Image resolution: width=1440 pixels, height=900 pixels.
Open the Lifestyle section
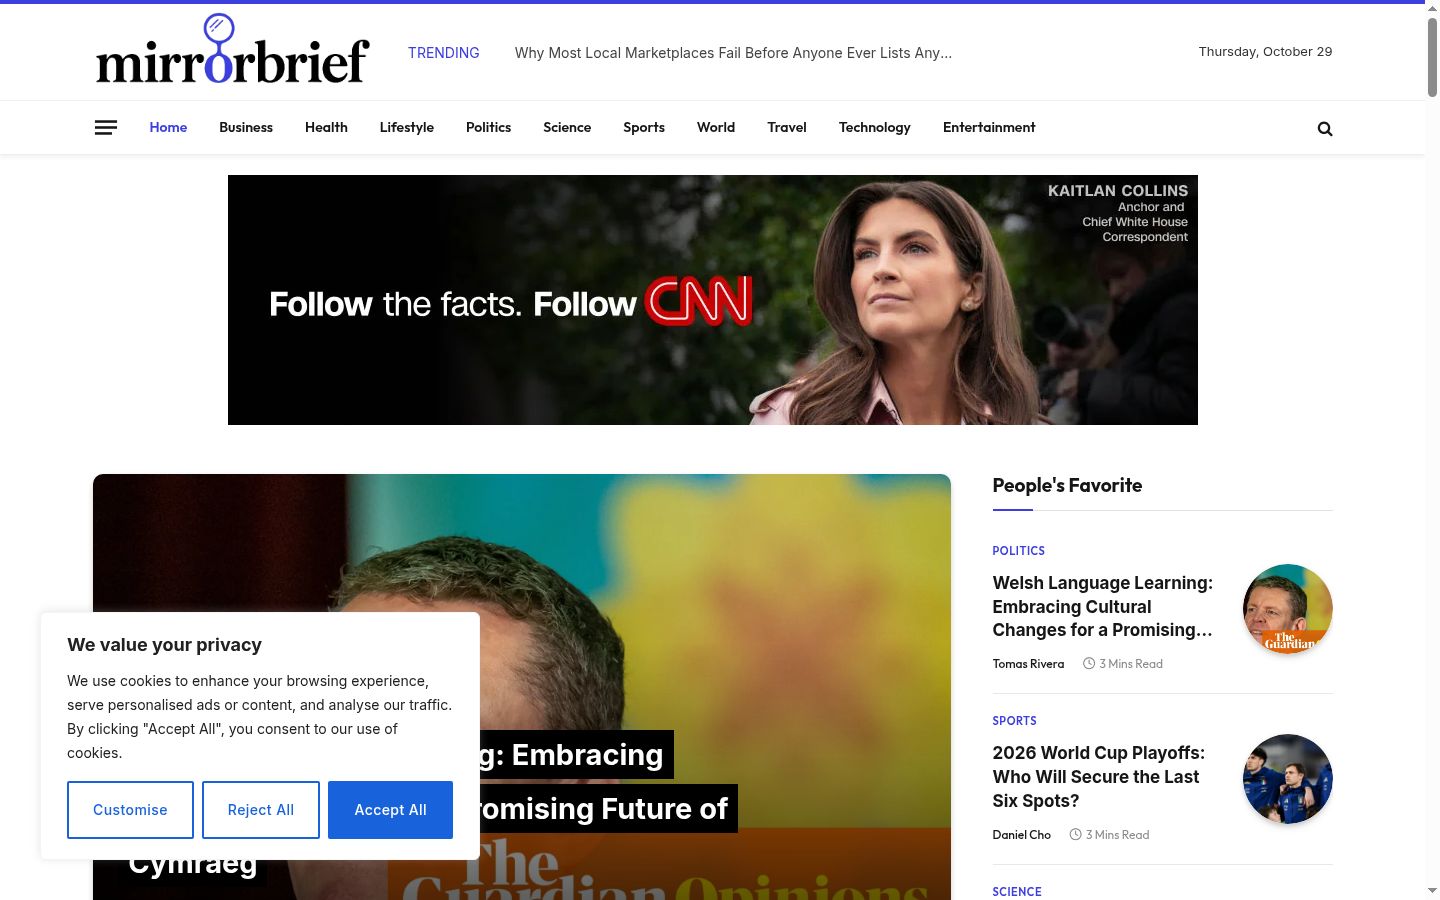pos(407,127)
